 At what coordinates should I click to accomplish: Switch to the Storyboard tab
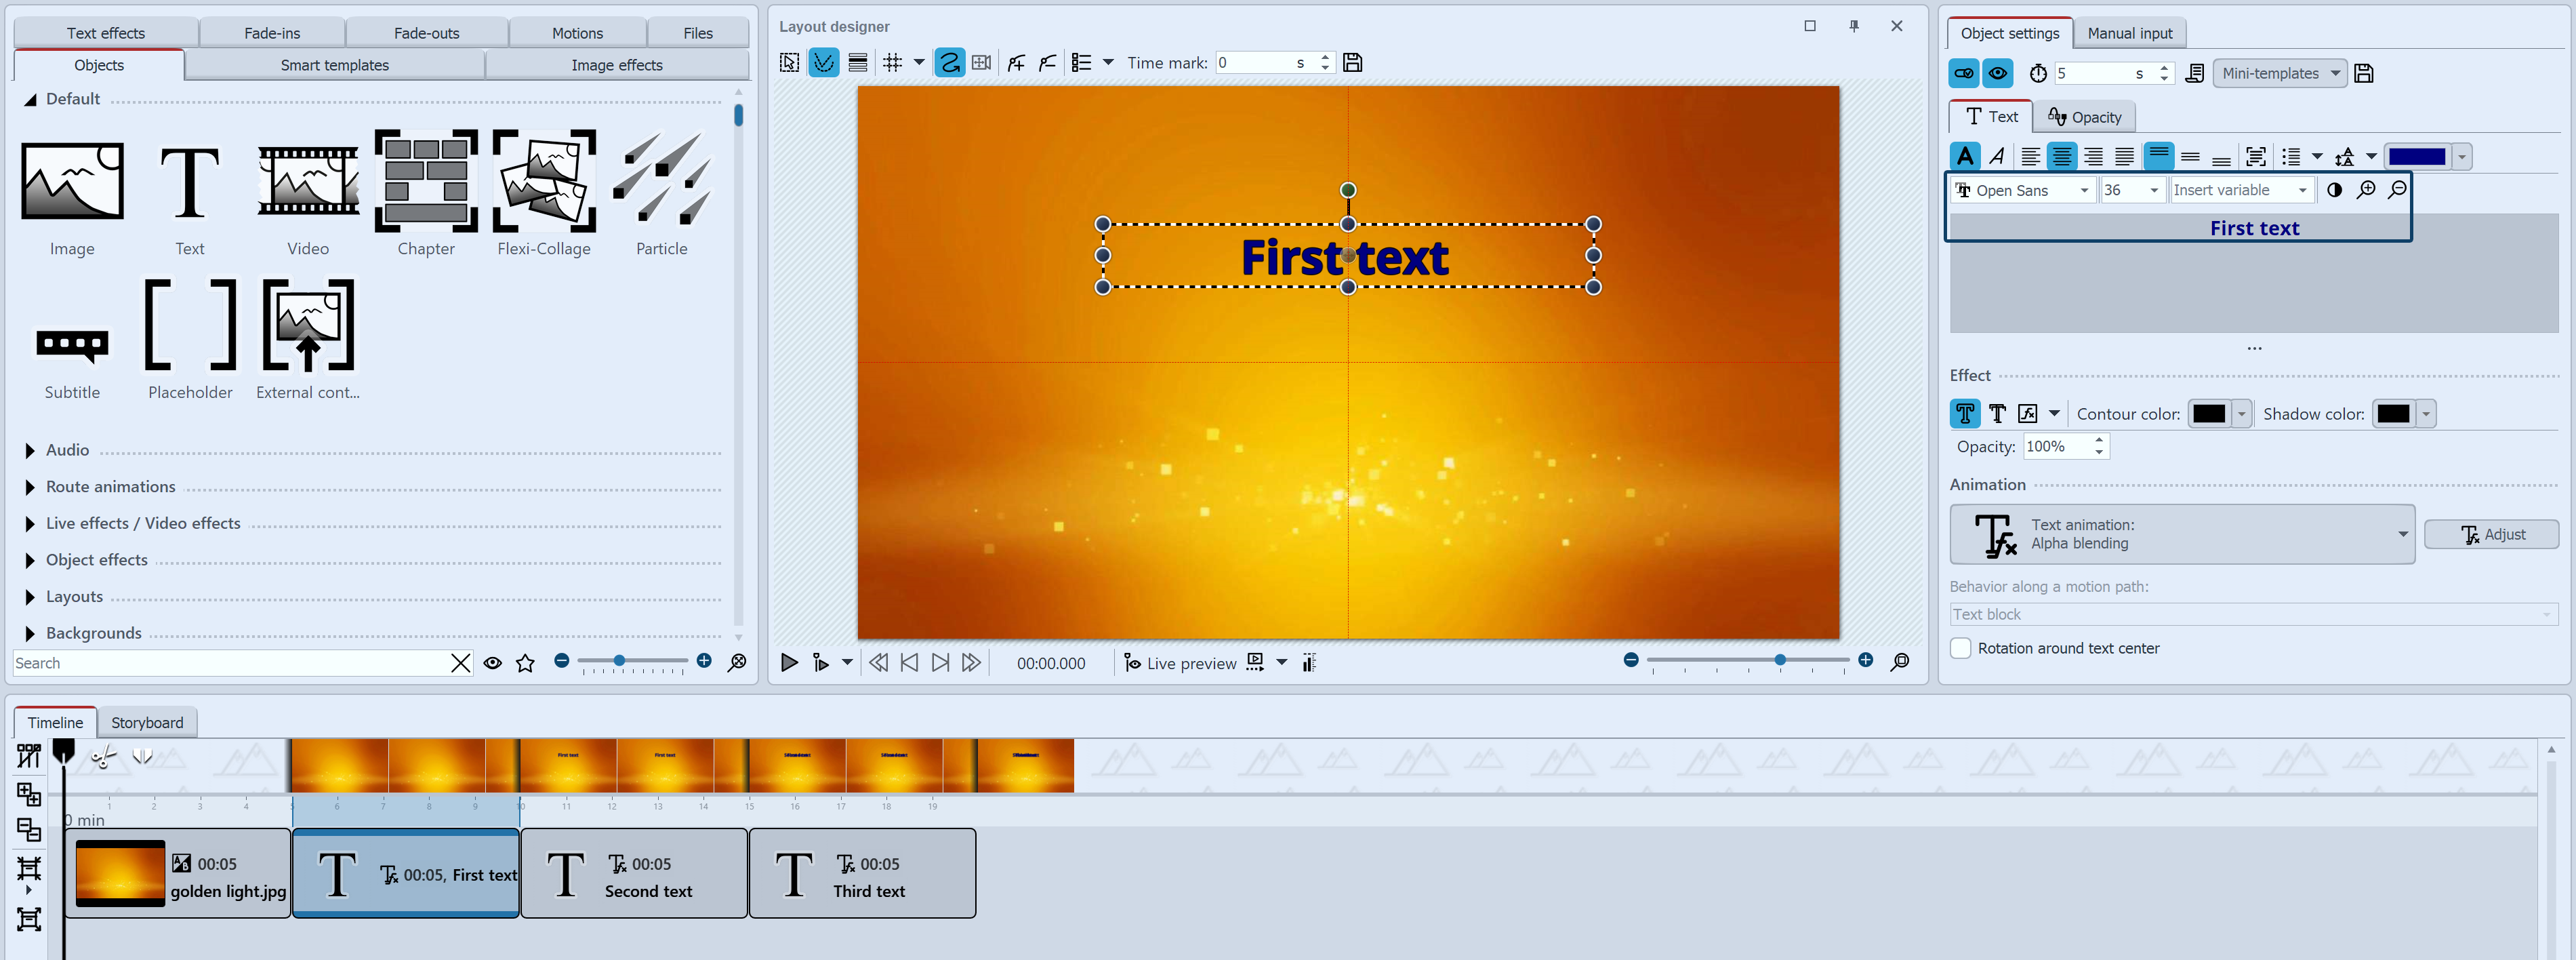[x=147, y=722]
